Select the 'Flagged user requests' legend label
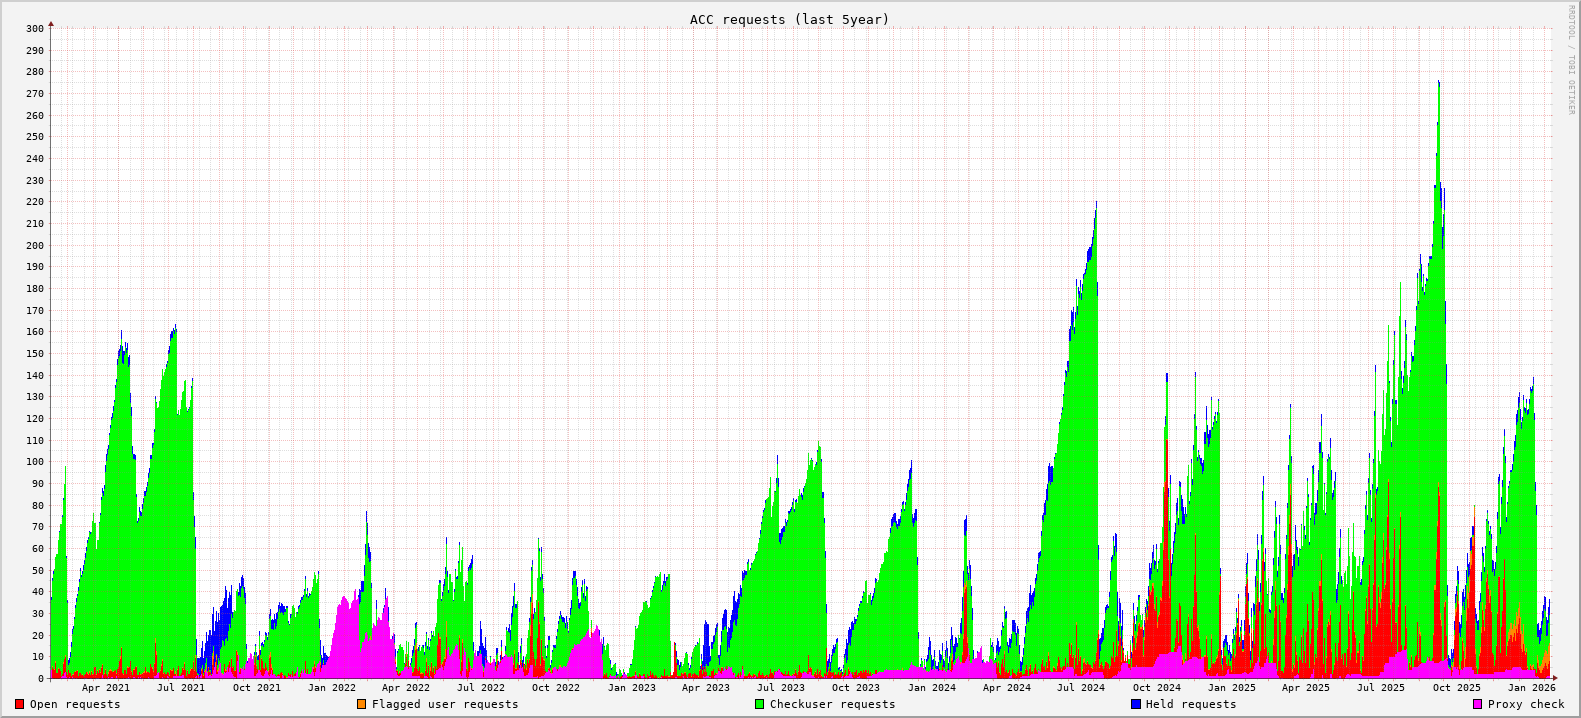1581x718 pixels. coord(445,704)
